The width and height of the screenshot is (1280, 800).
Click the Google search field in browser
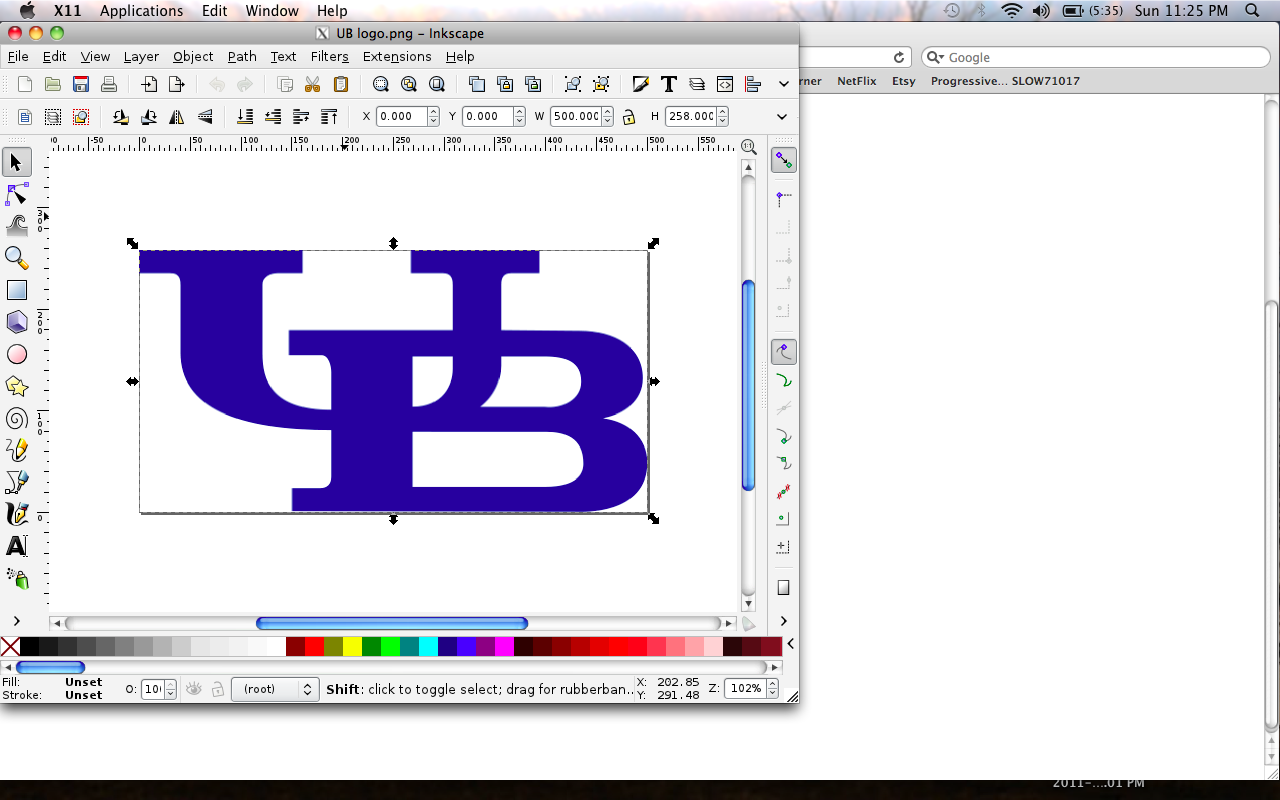coord(1095,57)
